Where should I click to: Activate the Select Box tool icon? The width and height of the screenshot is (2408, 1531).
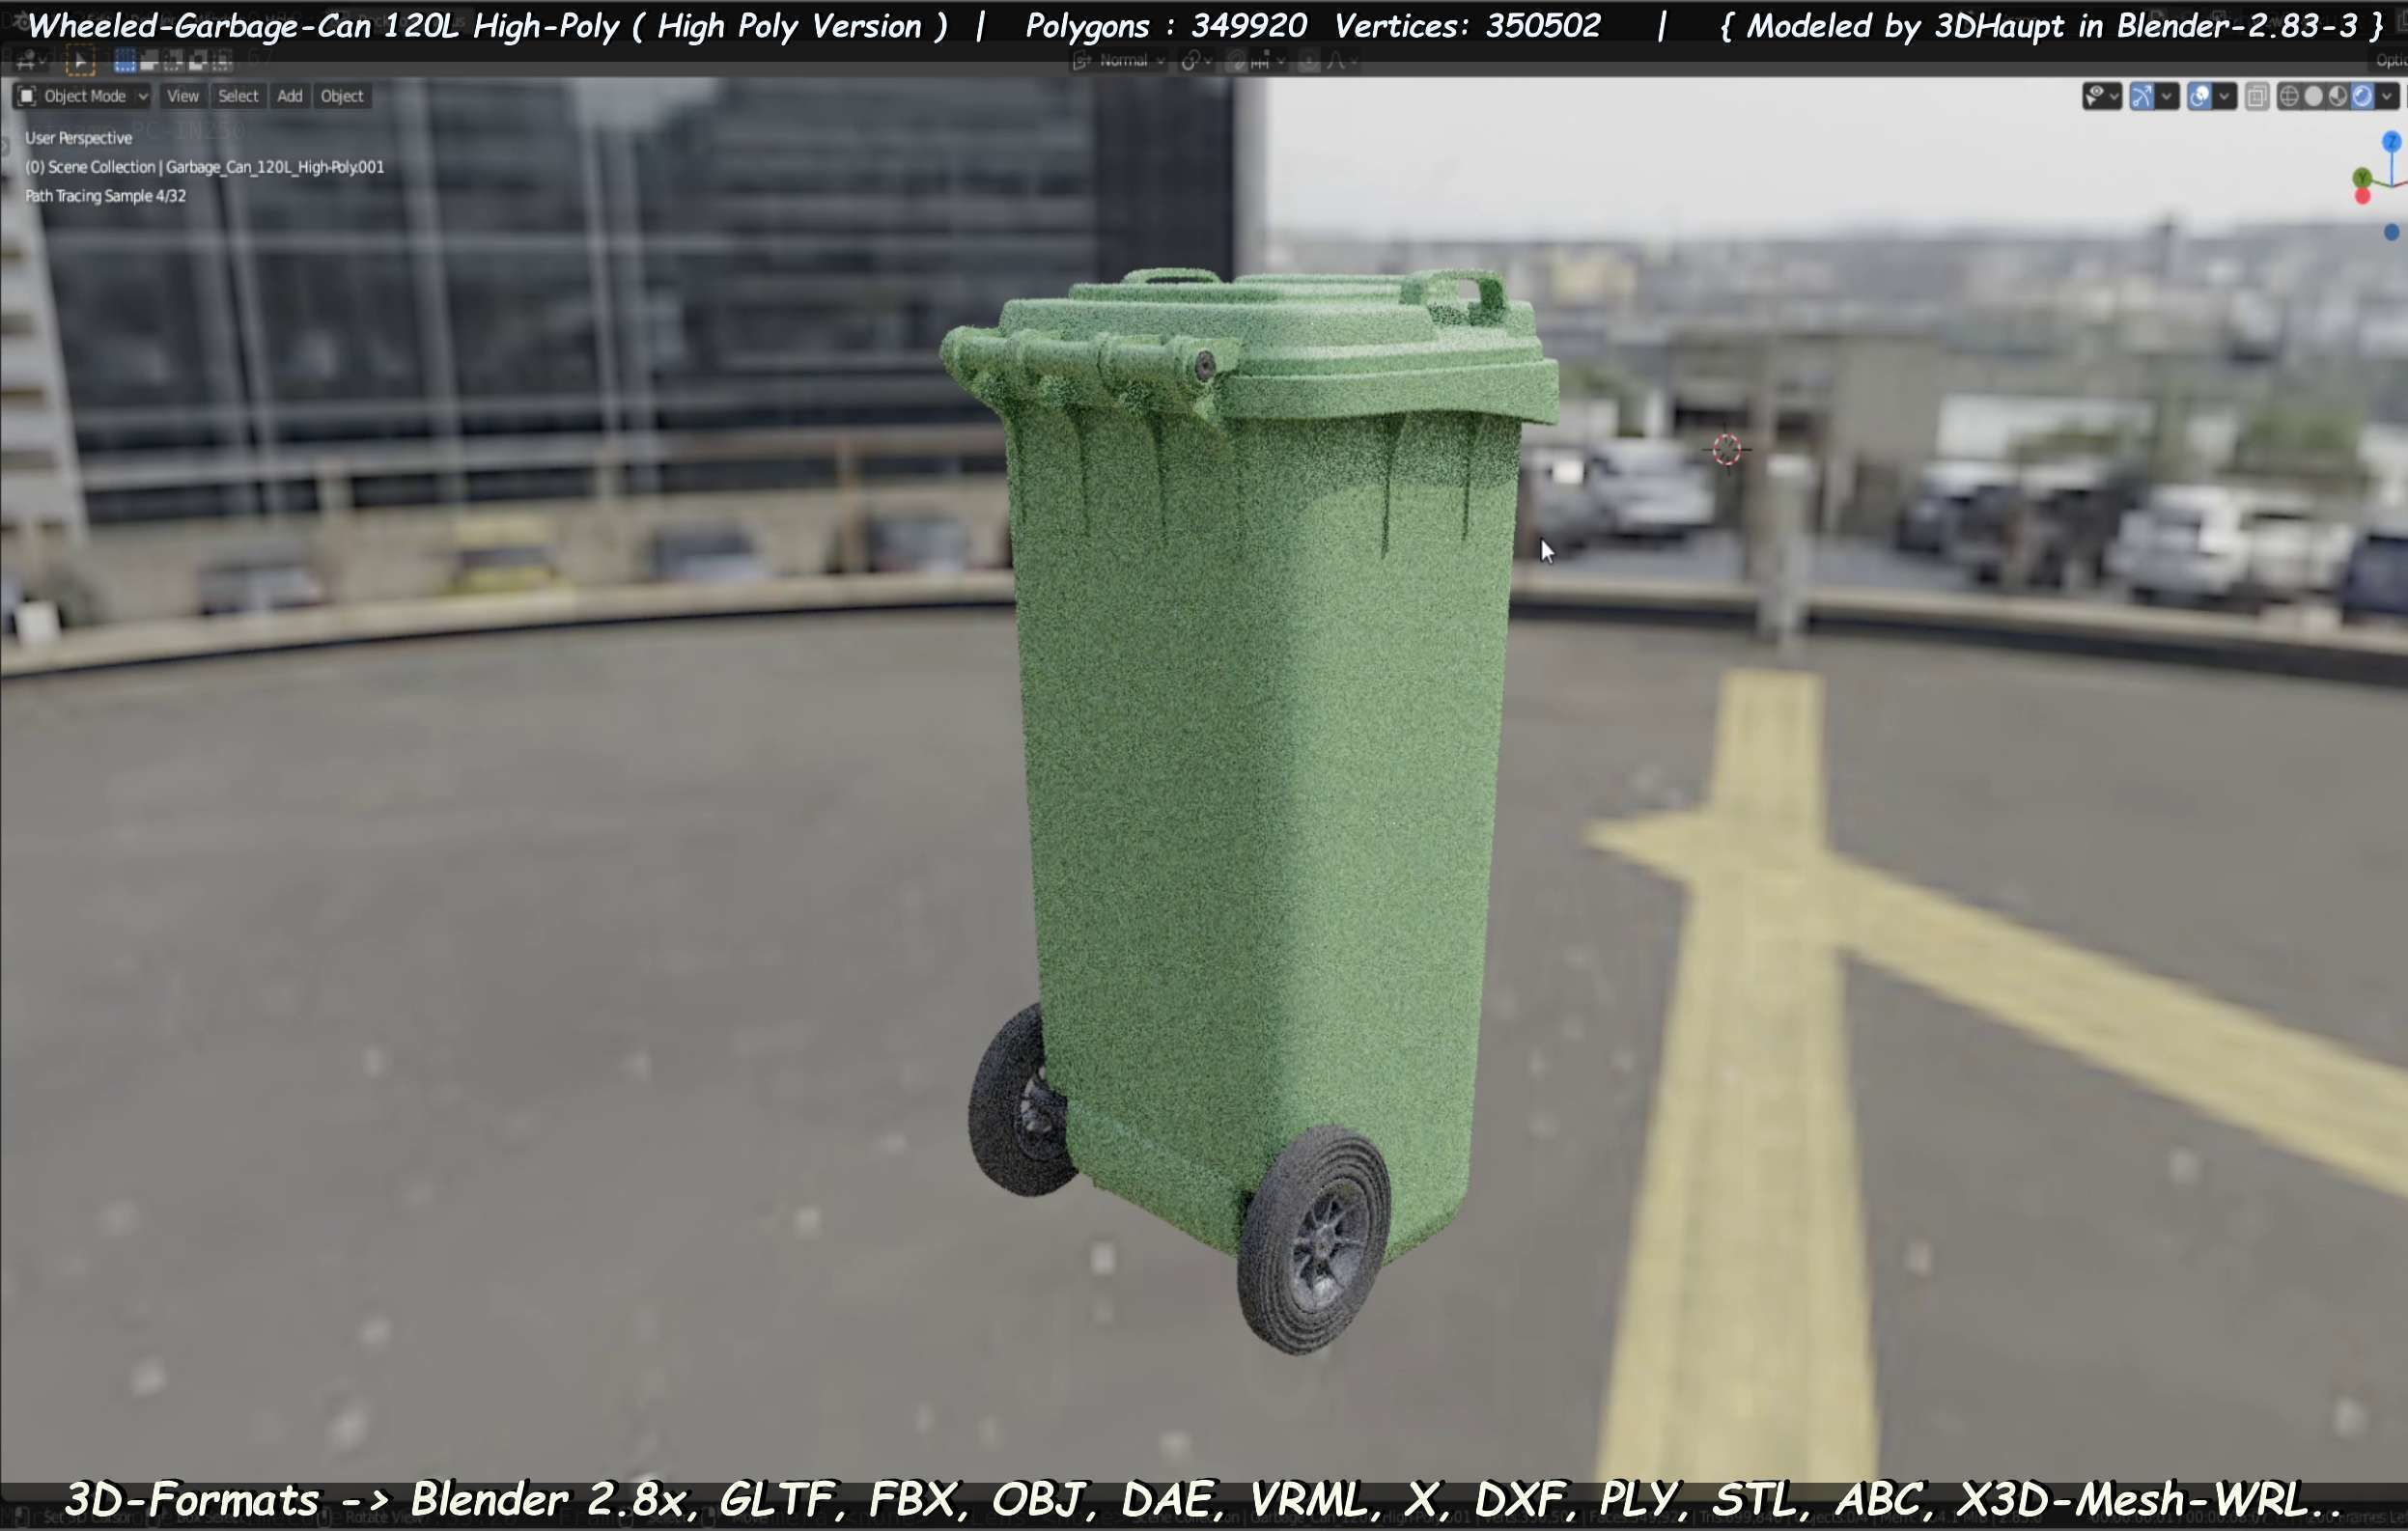(x=80, y=62)
